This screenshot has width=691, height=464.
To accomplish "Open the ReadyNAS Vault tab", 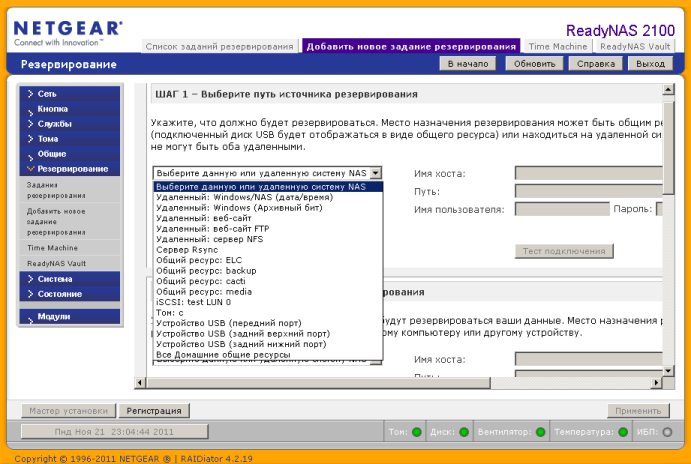I will coord(635,46).
